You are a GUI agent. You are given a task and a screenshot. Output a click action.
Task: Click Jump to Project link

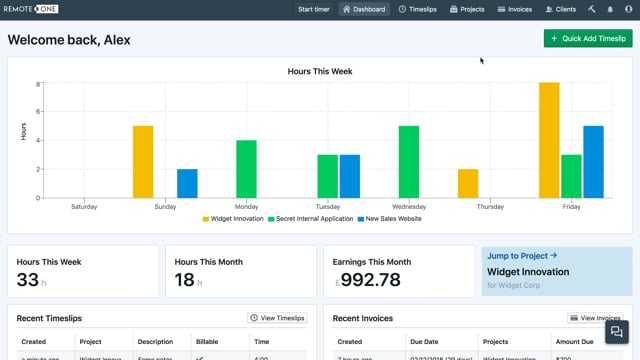[522, 256]
